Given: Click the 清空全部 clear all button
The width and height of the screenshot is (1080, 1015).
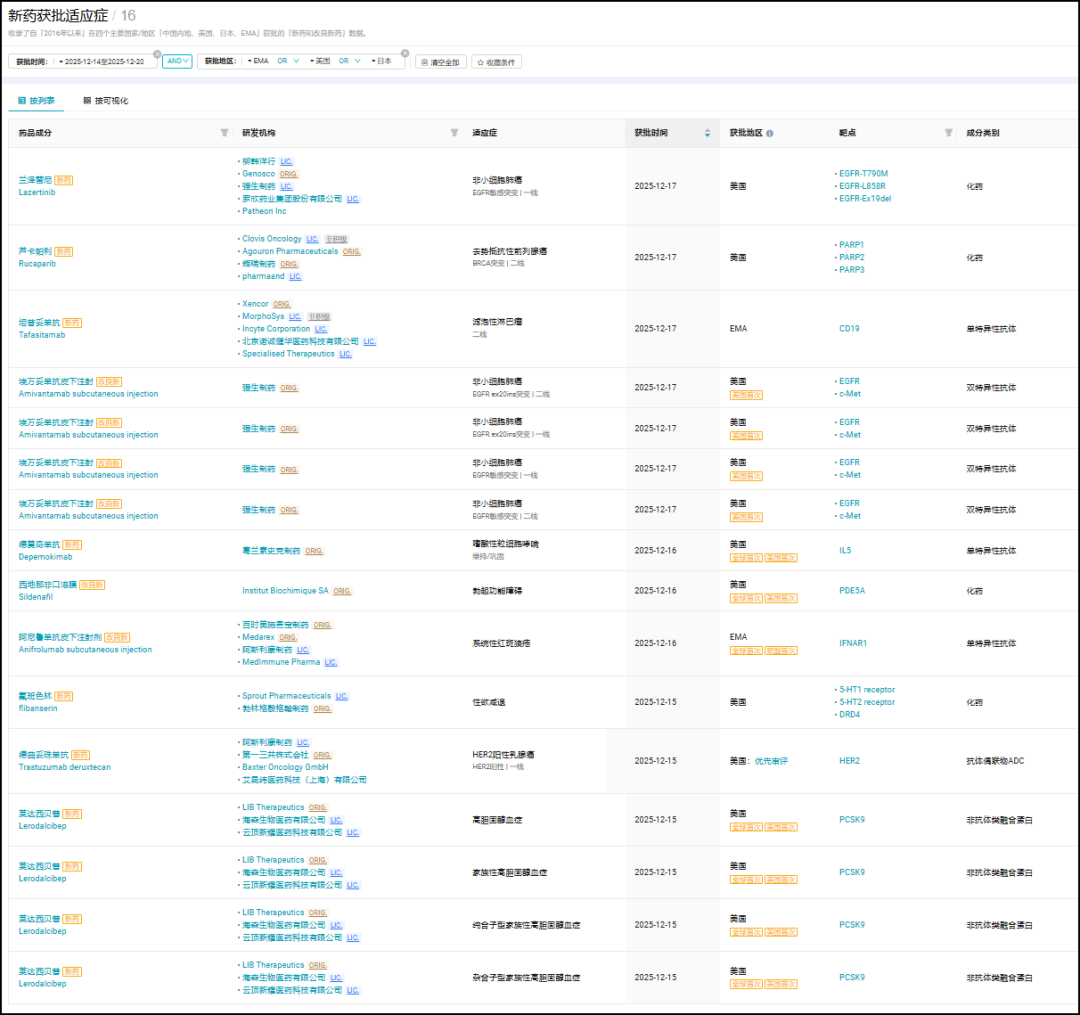Looking at the screenshot, I should pyautogui.click(x=441, y=62).
